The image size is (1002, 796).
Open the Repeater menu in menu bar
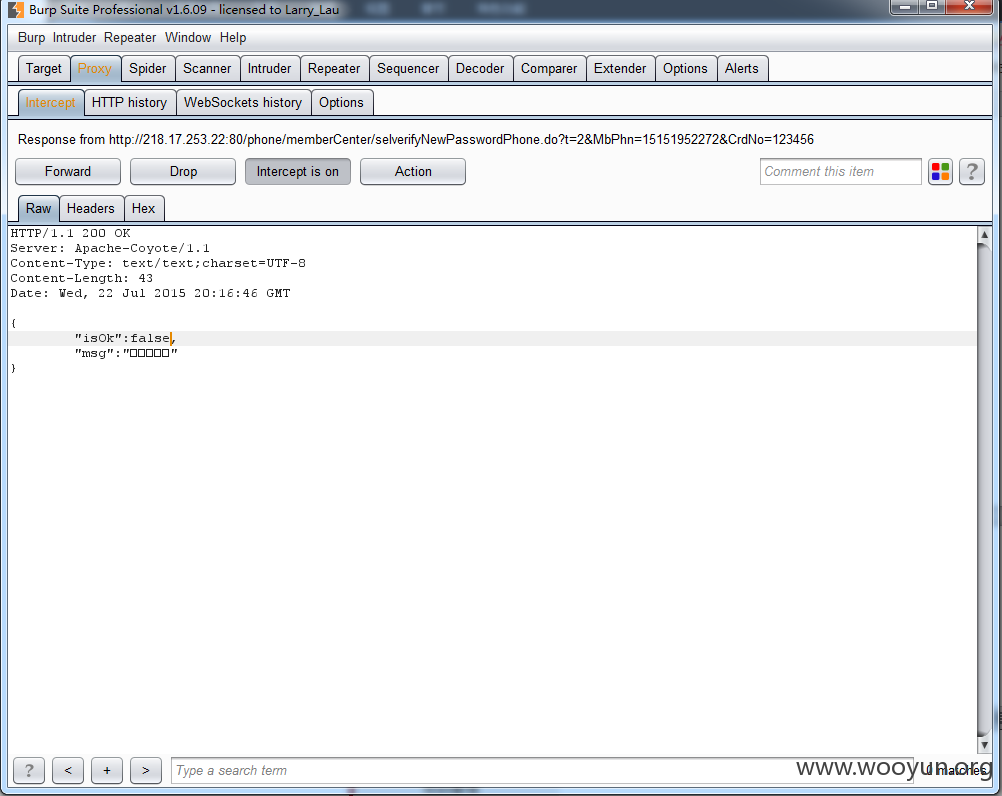coord(130,38)
